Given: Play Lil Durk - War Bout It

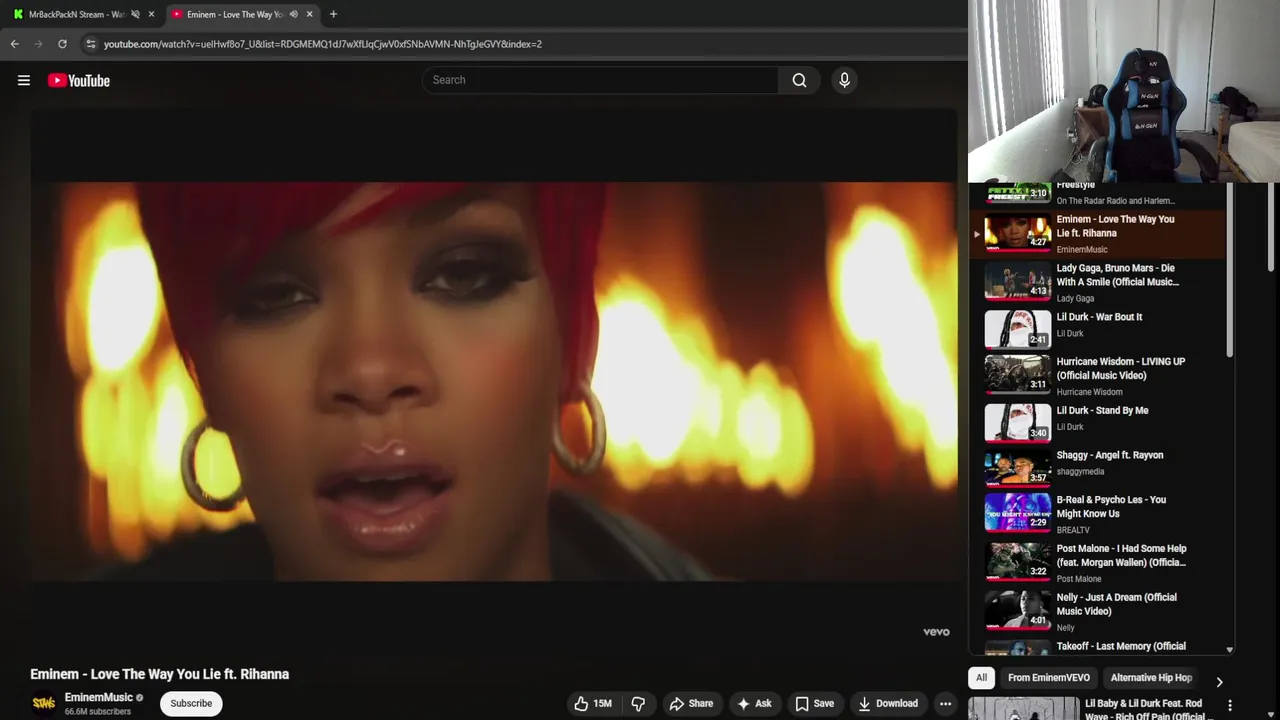Looking at the screenshot, I should click(x=1097, y=328).
